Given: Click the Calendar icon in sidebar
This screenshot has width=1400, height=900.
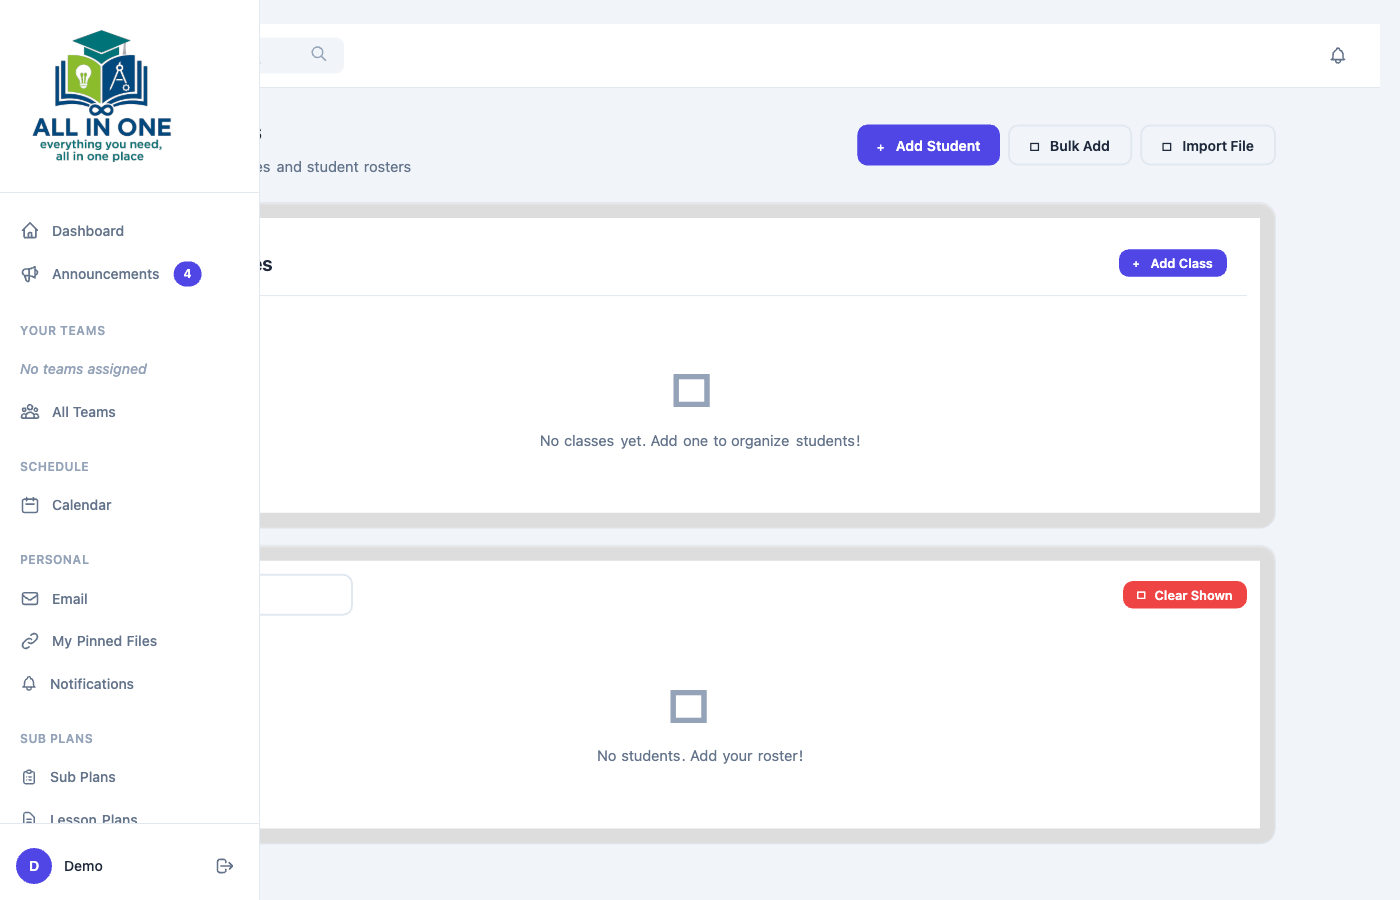Looking at the screenshot, I should click(30, 505).
